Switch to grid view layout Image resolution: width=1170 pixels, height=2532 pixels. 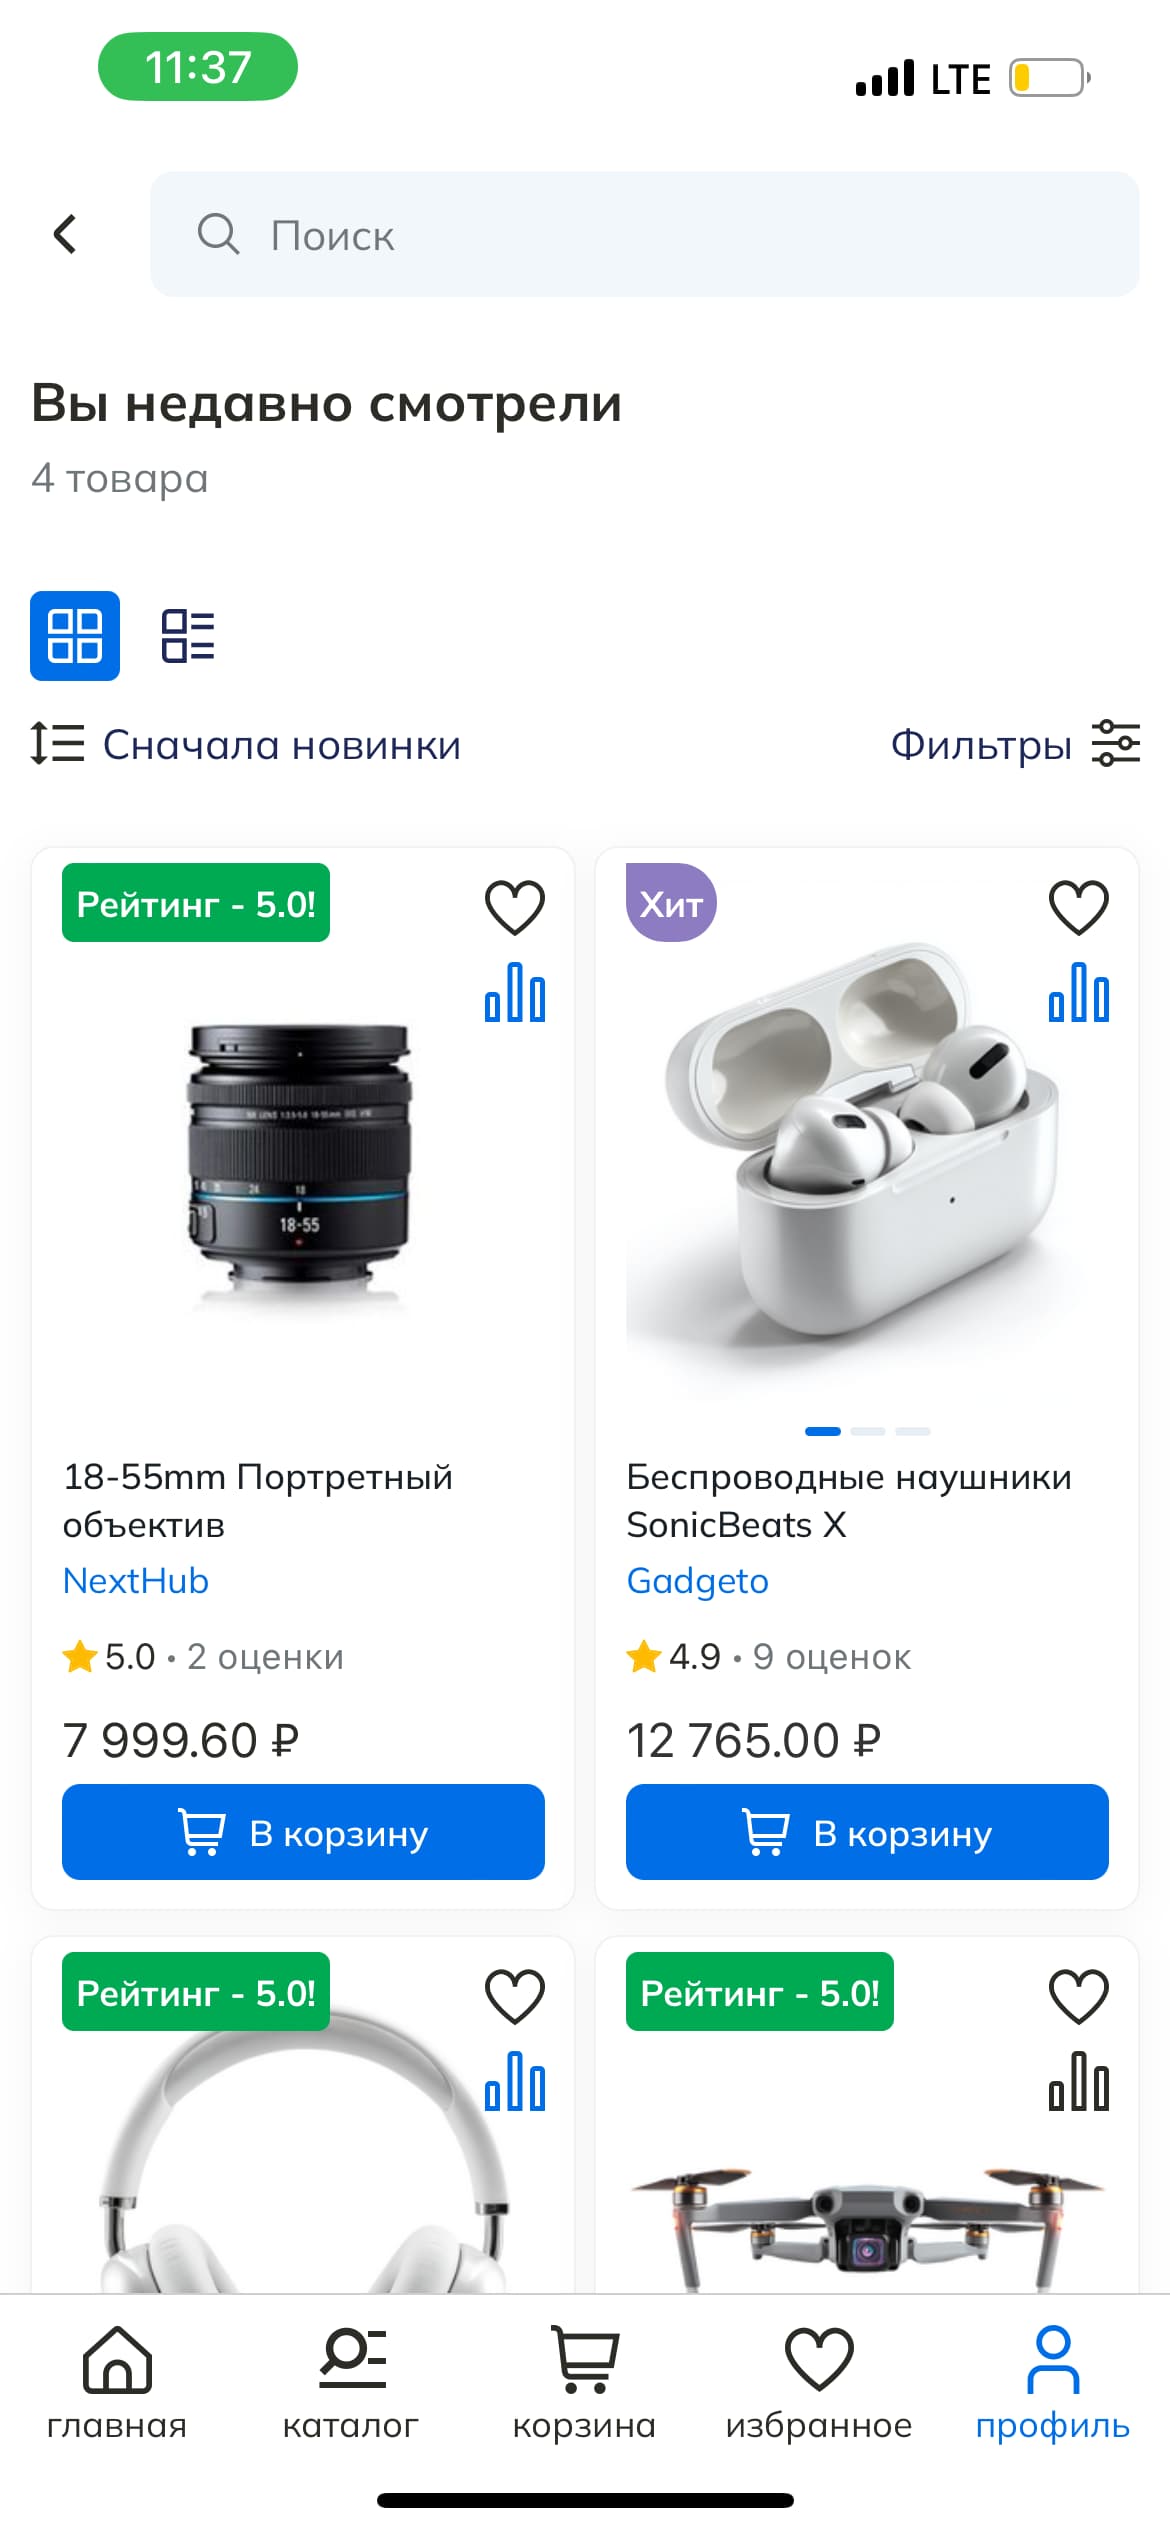(75, 636)
